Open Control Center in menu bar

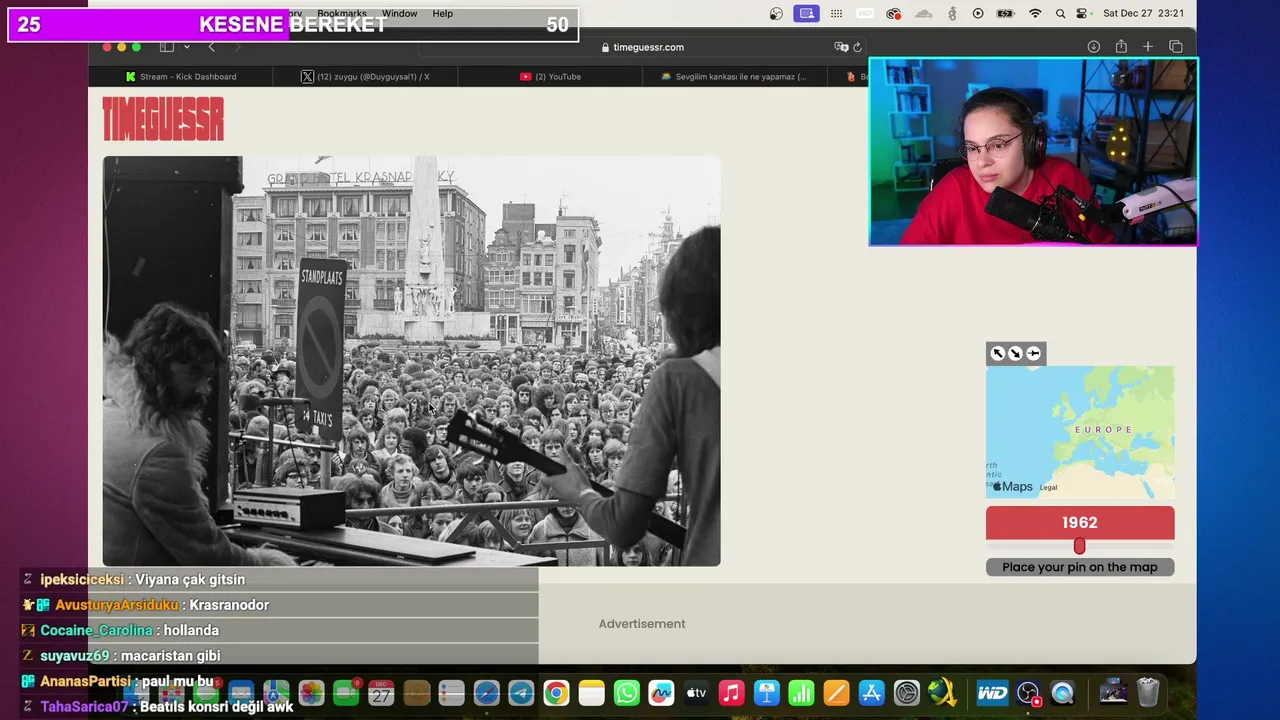1083,13
